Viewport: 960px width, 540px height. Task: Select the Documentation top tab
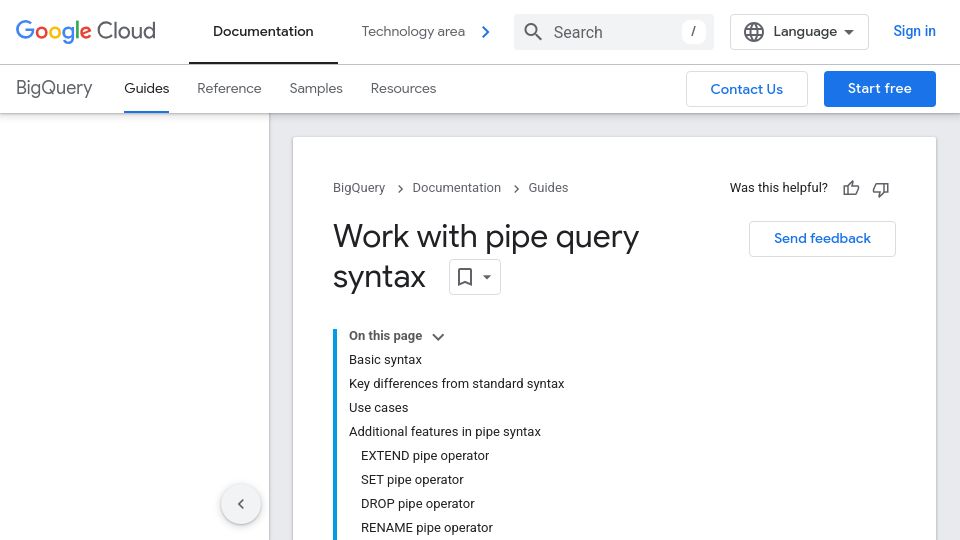pyautogui.click(x=263, y=31)
